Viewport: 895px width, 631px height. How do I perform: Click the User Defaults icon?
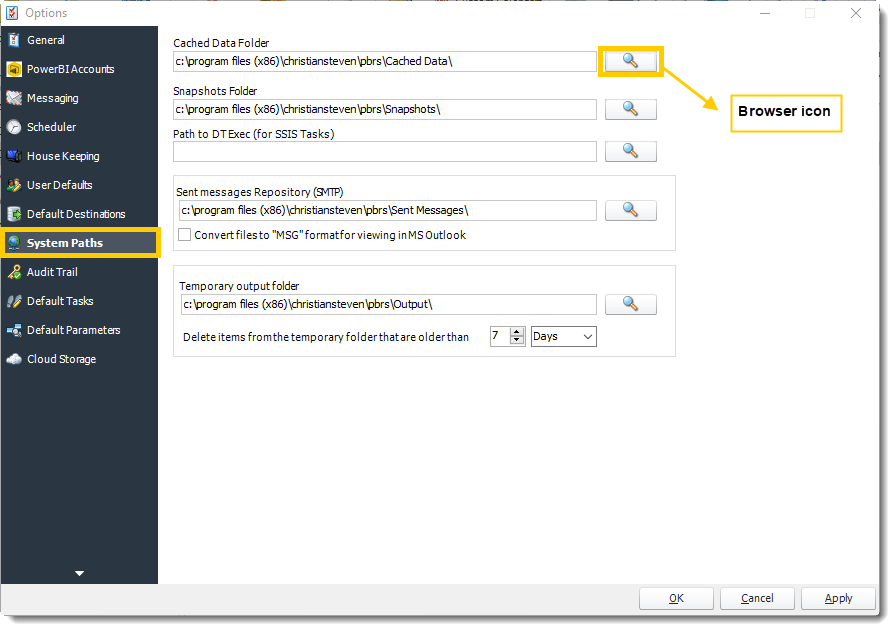(14, 185)
